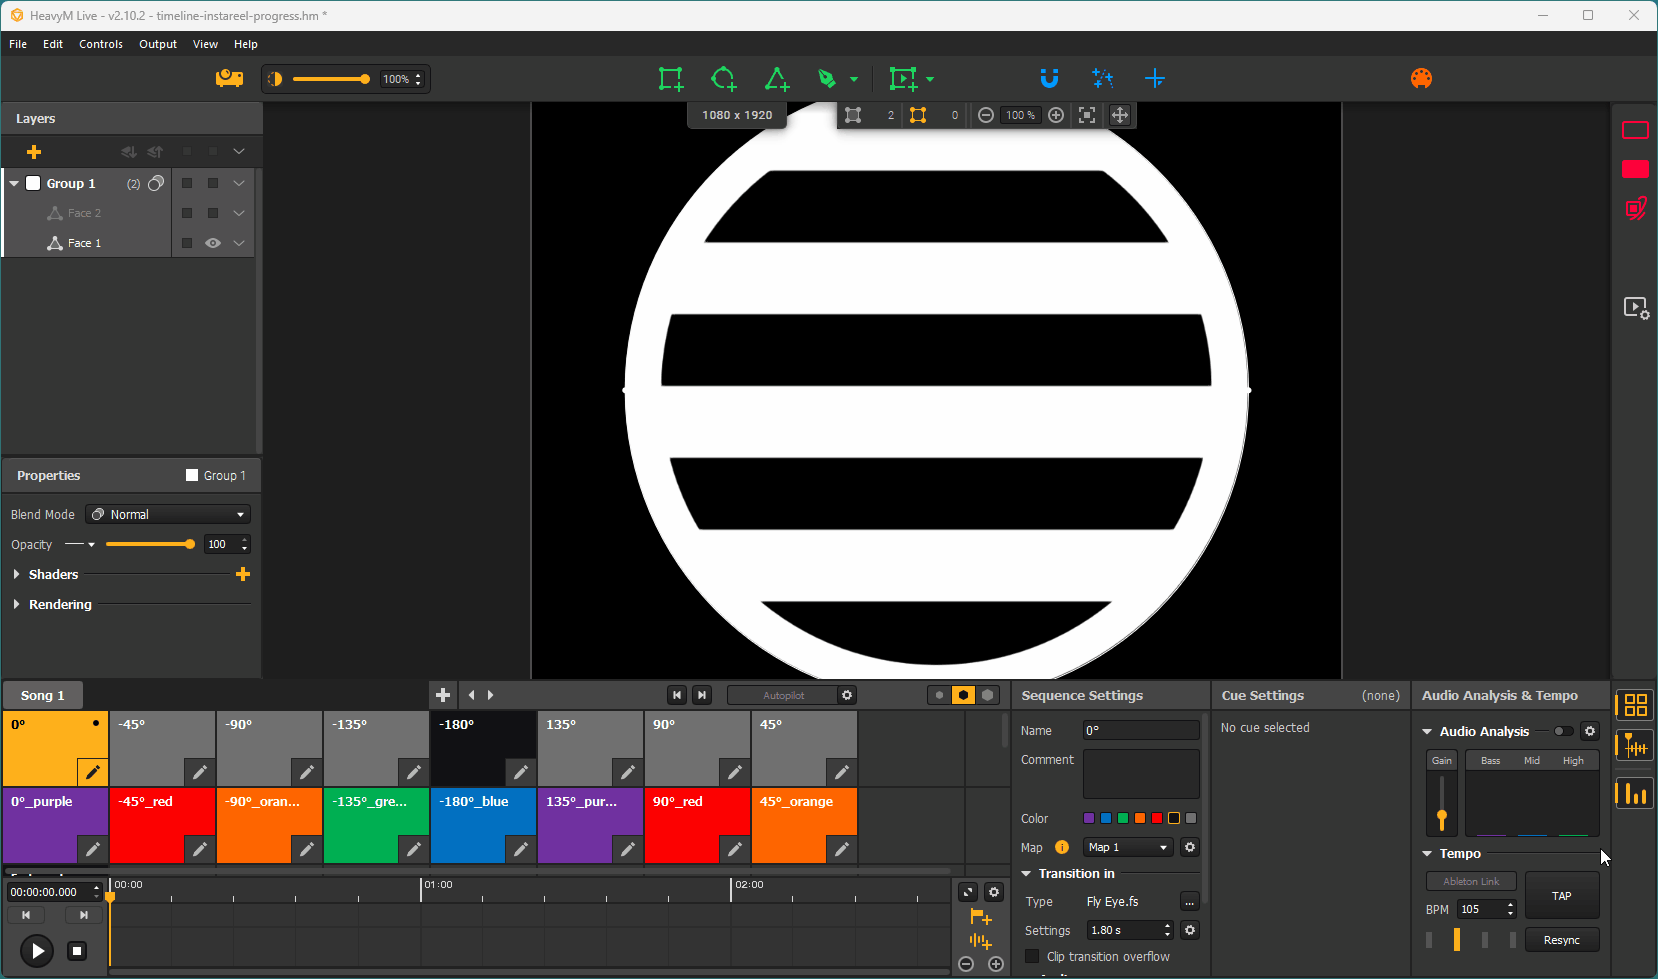Viewport: 1658px width, 979px height.
Task: Select the green color swatch in Sequence Settings
Action: [1122, 818]
